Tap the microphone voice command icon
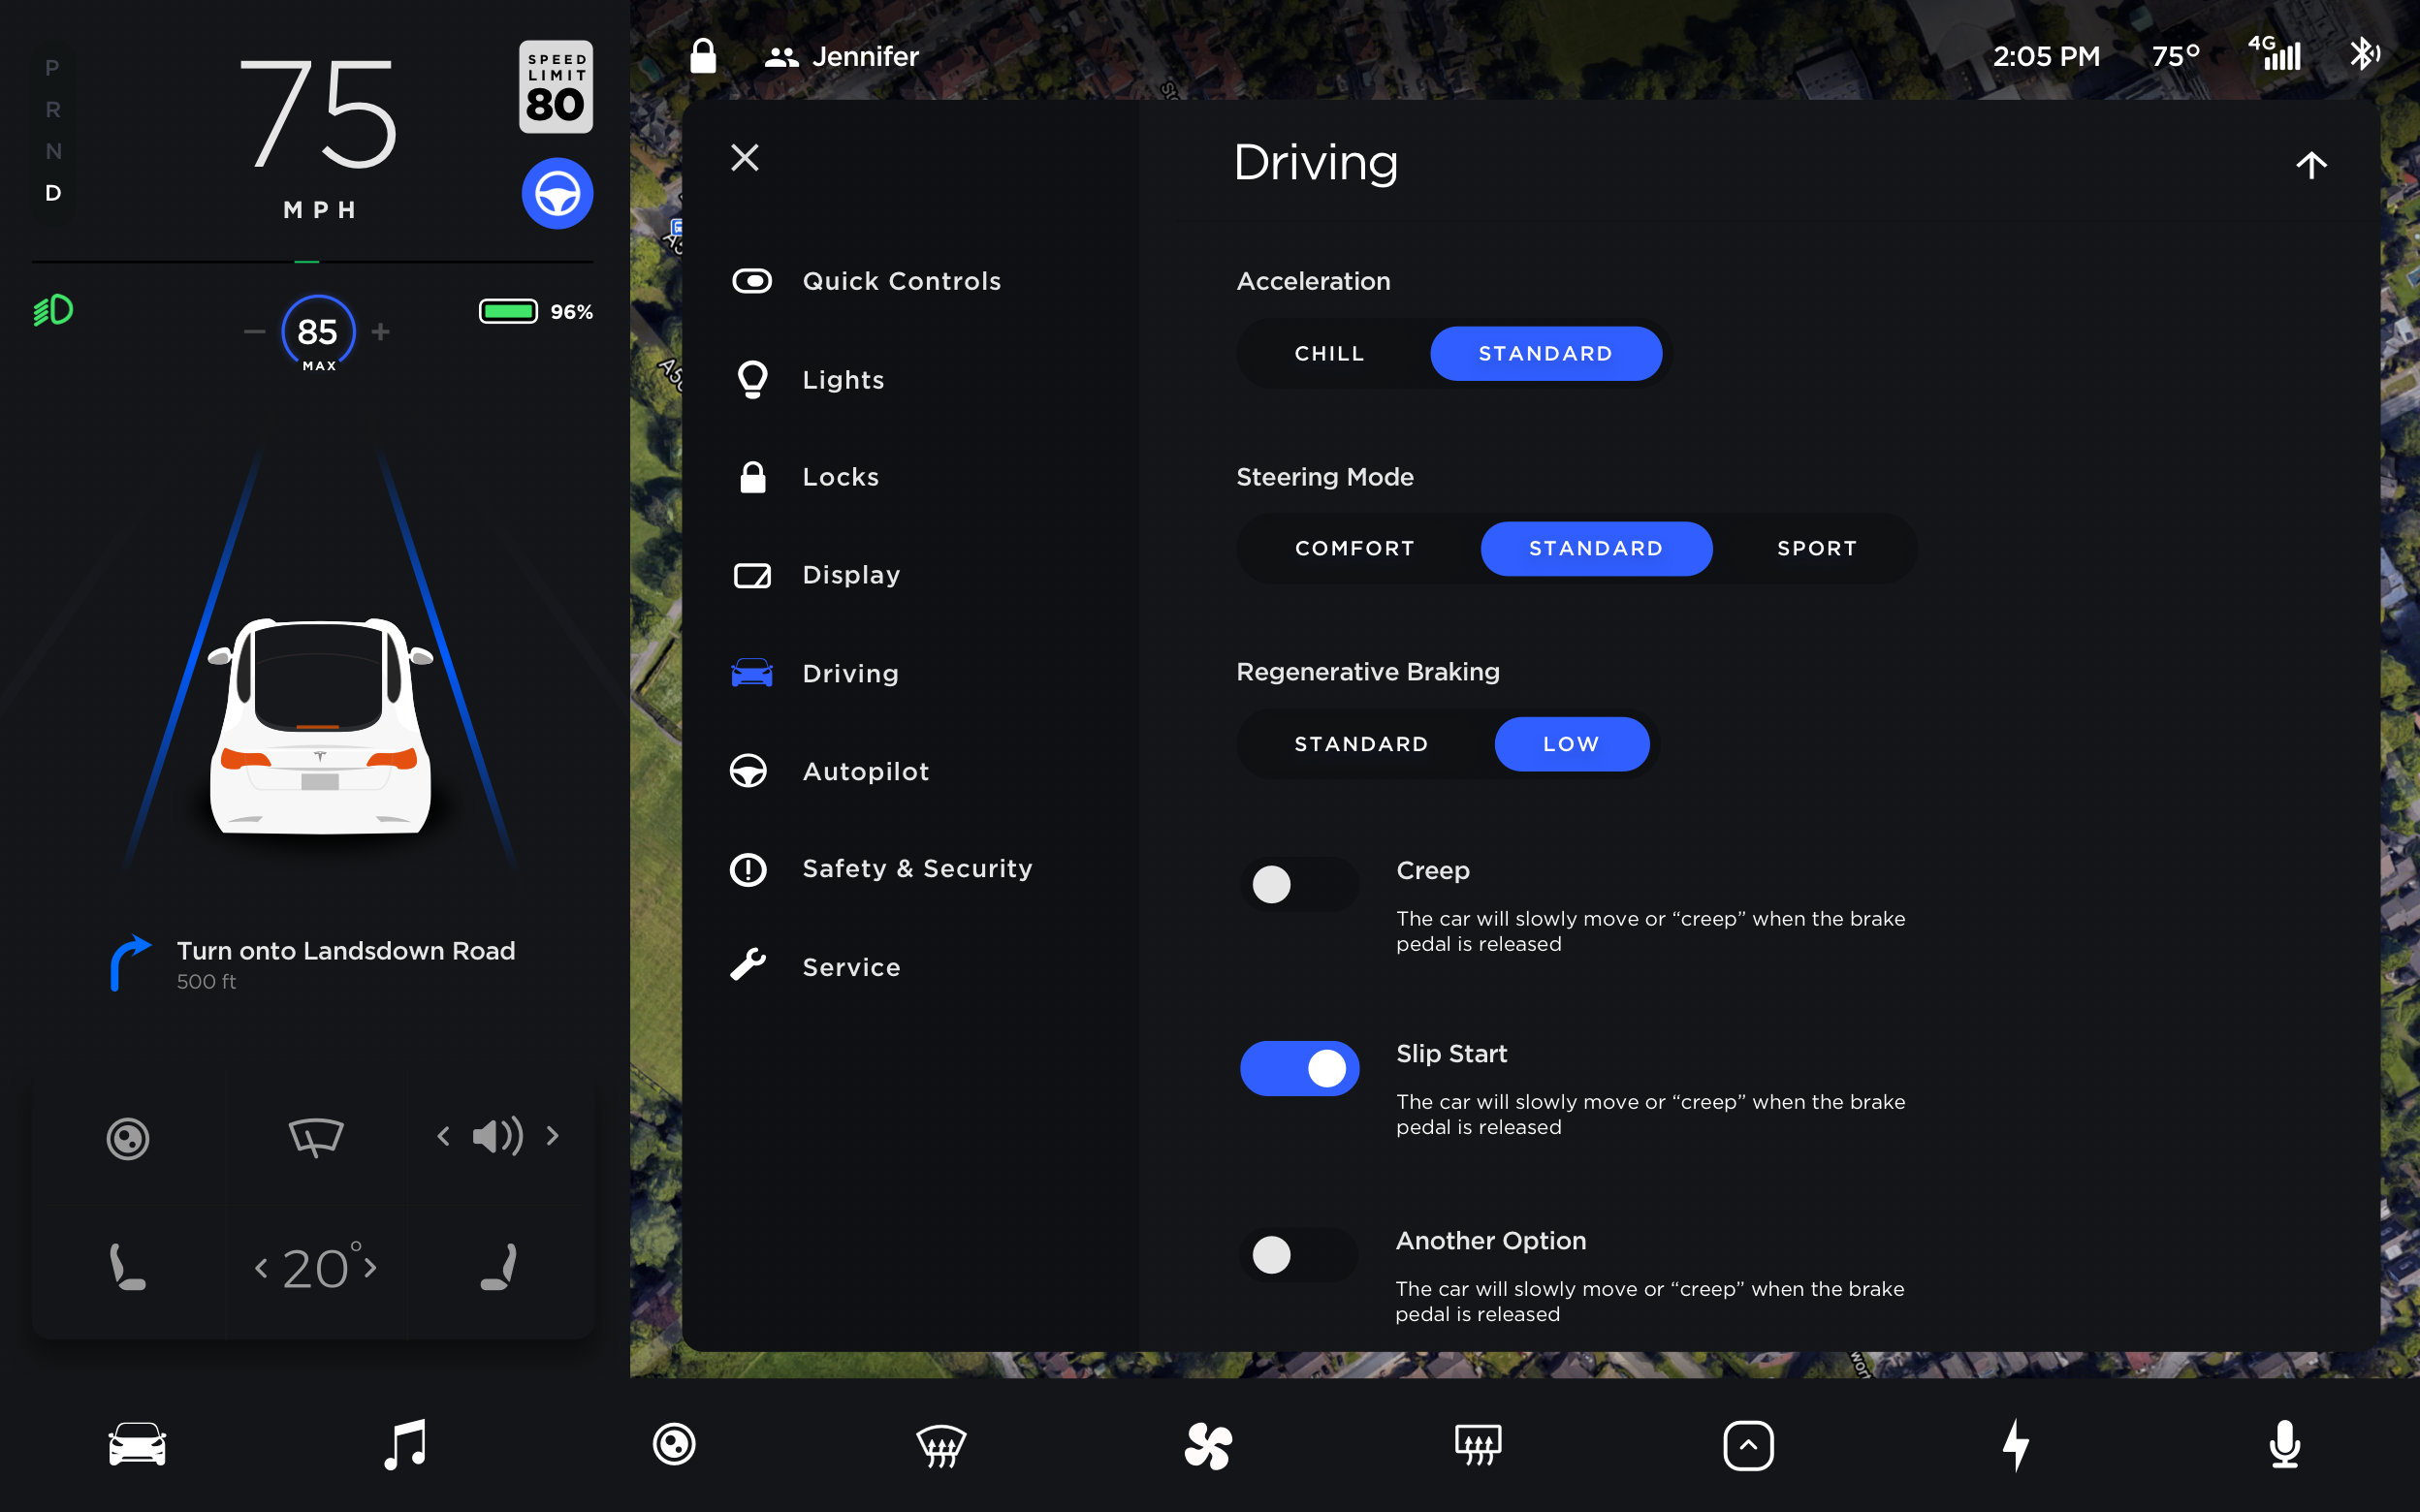Screen dimensions: 2420x1512 pyautogui.click(x=2284, y=1445)
